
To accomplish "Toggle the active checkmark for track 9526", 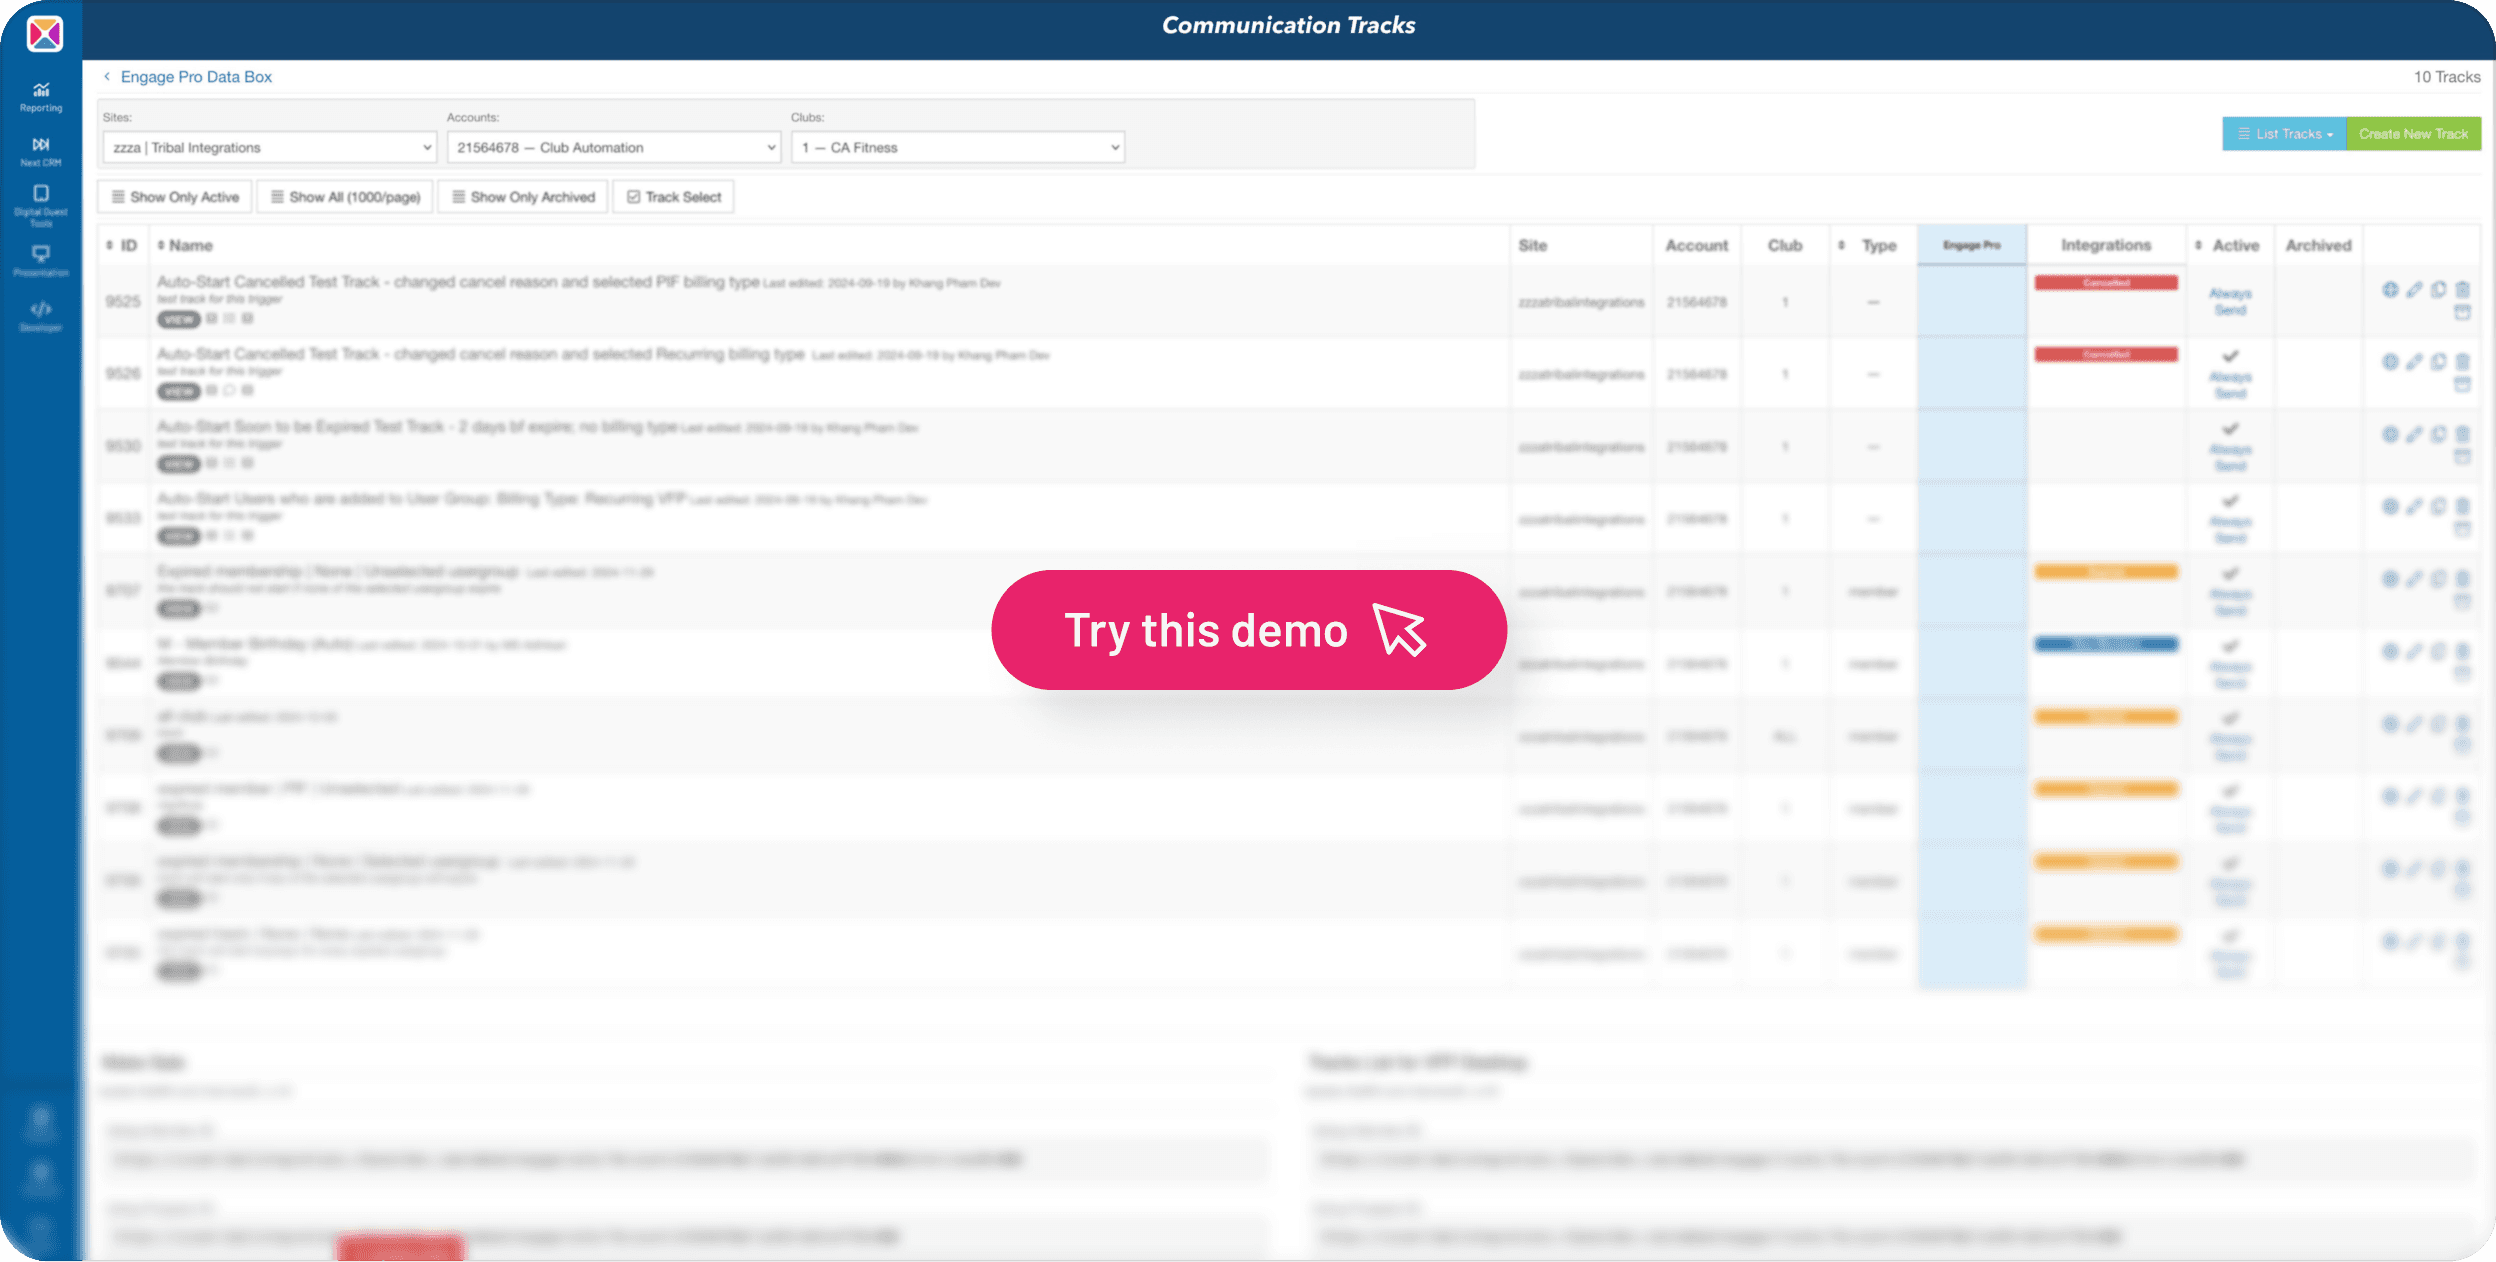I will [x=2230, y=356].
